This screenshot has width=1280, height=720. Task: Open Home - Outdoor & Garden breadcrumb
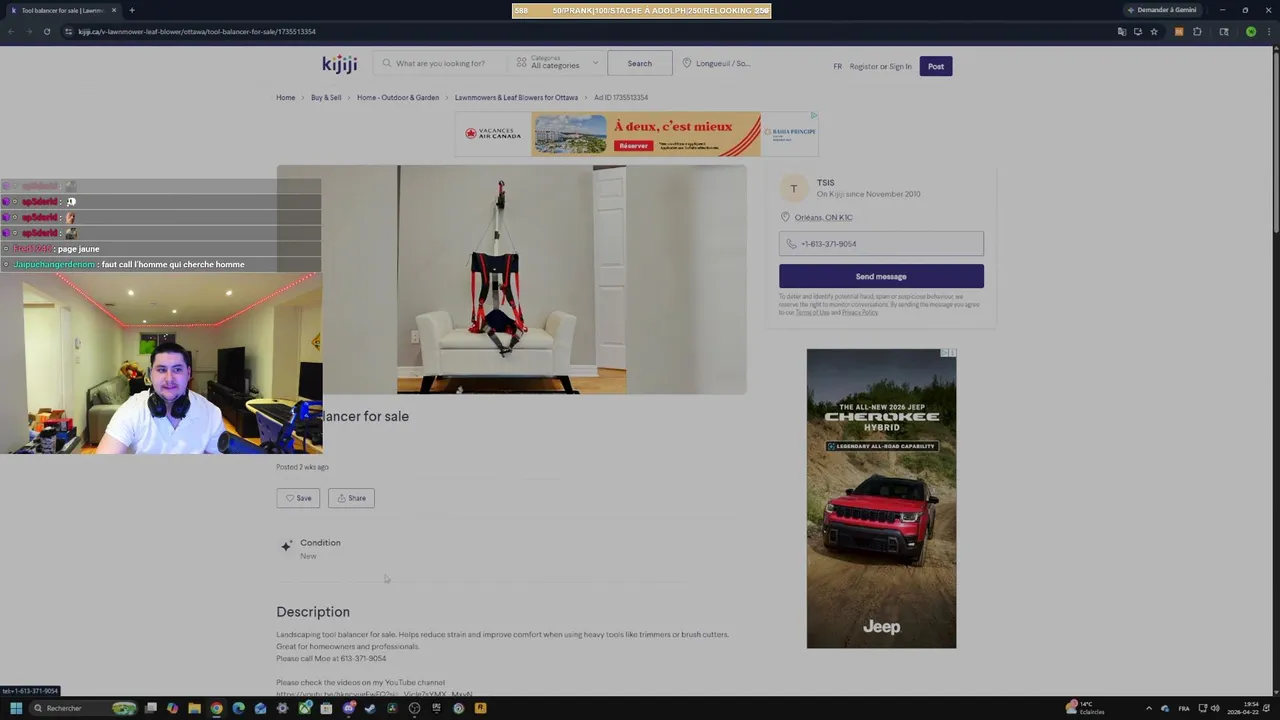point(398,98)
